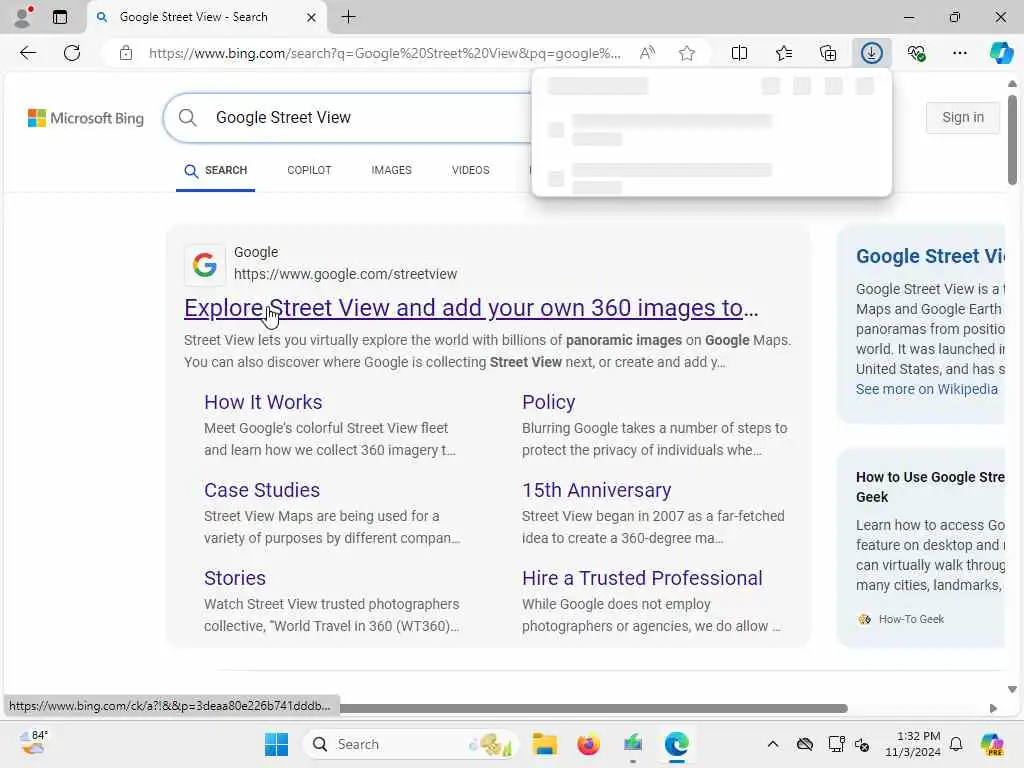This screenshot has width=1024, height=768.
Task: Click the search magnifier in Bing box
Action: pos(187,118)
